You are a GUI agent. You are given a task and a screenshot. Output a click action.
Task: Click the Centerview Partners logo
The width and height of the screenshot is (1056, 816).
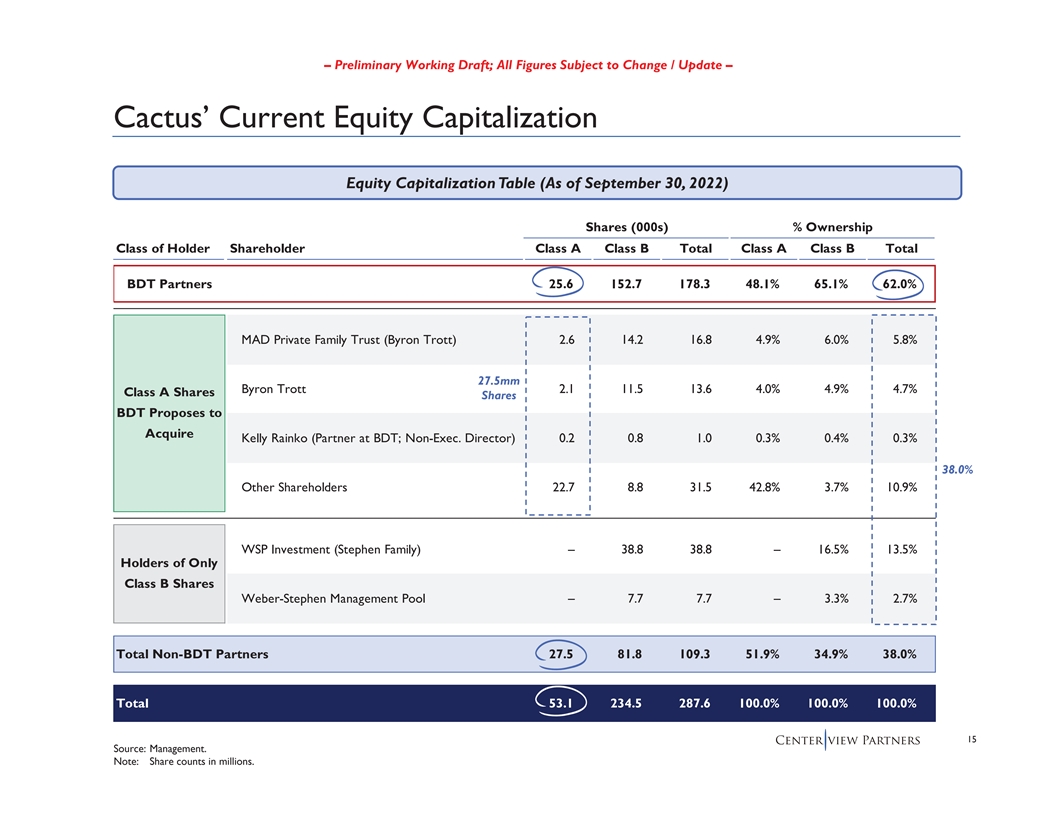845,740
